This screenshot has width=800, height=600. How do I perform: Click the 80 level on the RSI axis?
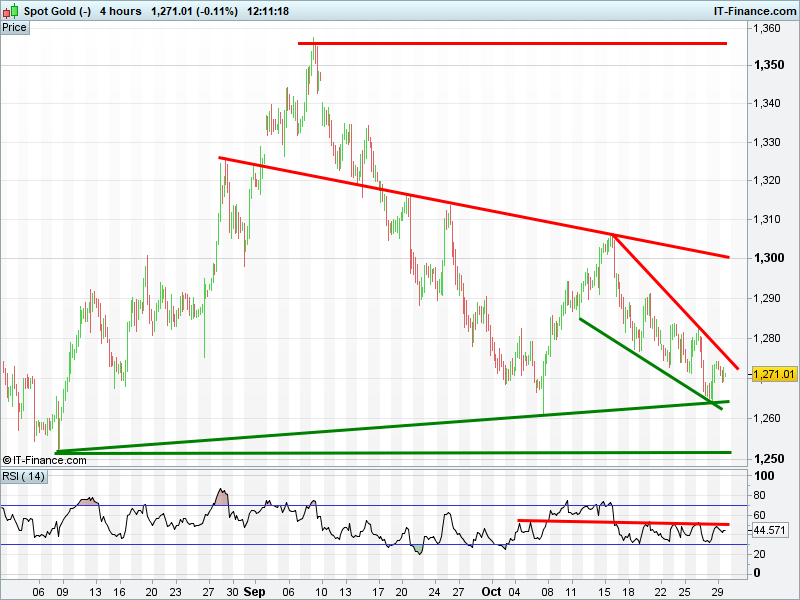coord(759,495)
